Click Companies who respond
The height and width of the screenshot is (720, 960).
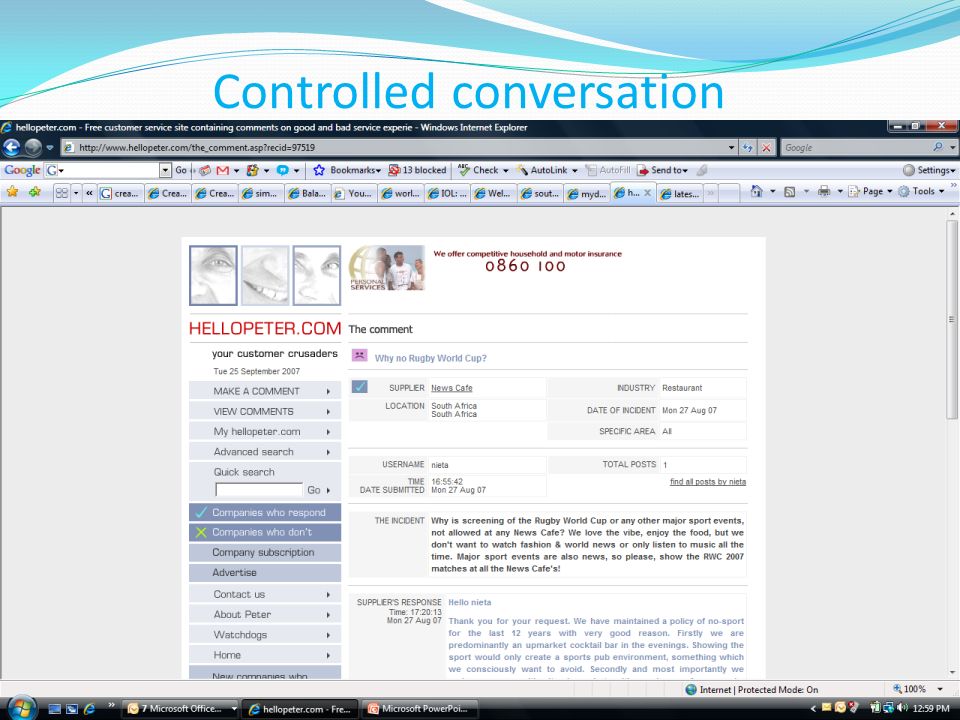point(264,512)
